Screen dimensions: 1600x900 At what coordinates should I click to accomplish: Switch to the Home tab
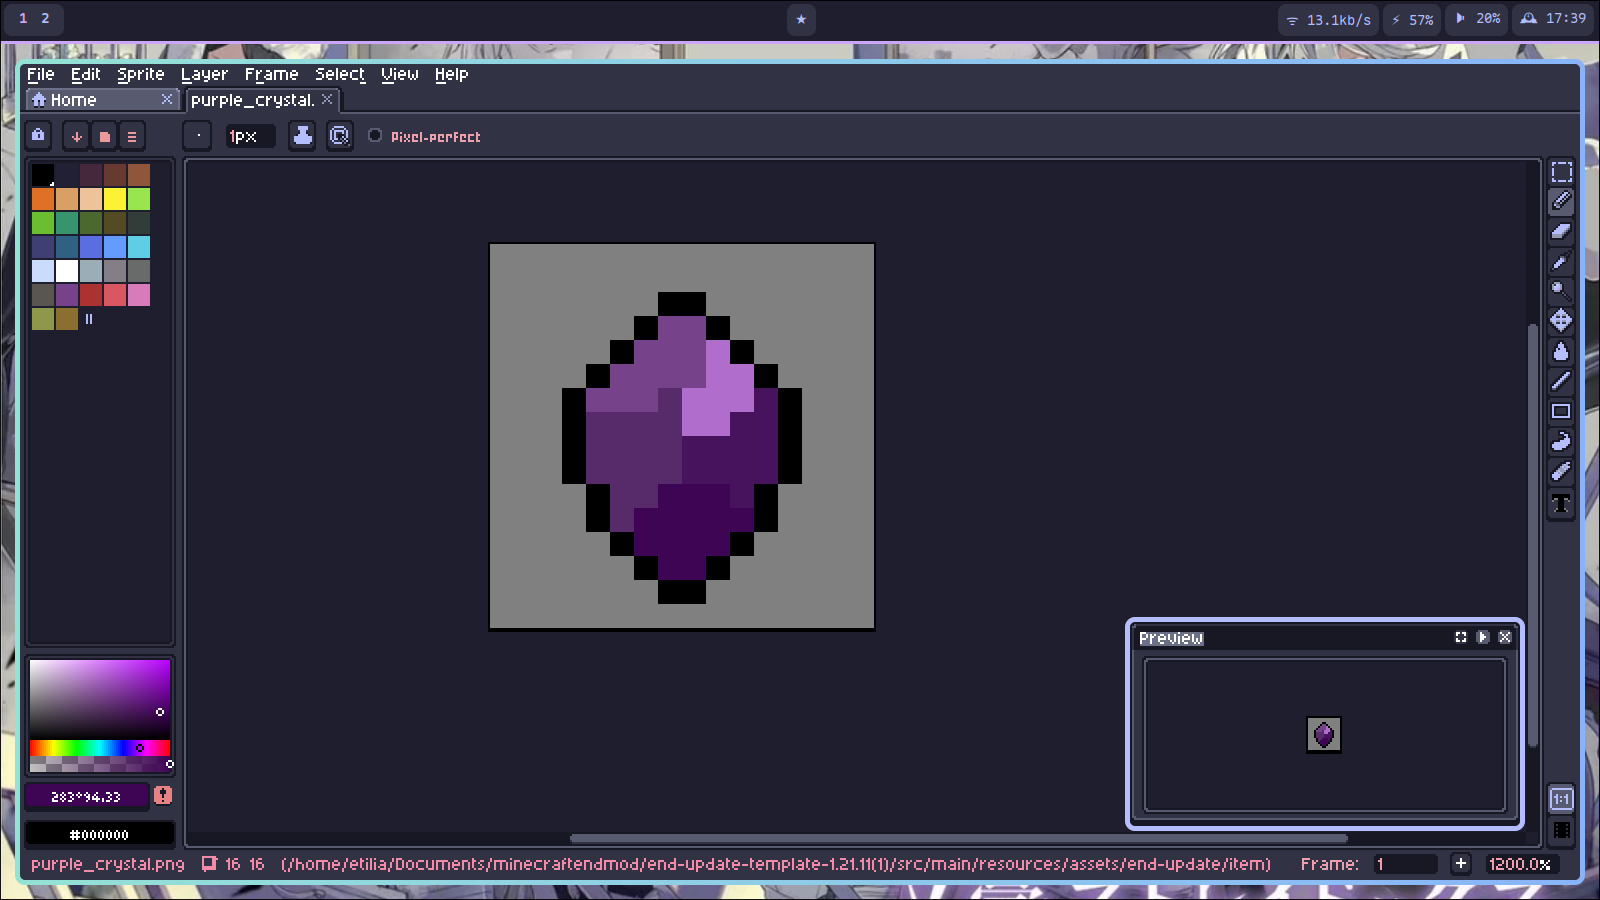click(73, 100)
